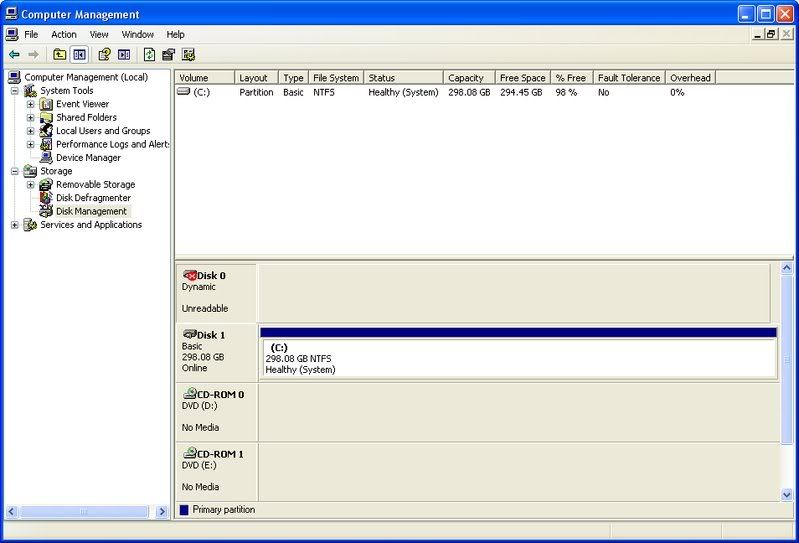
Task: Expand the Removable Storage node
Action: click(x=31, y=184)
